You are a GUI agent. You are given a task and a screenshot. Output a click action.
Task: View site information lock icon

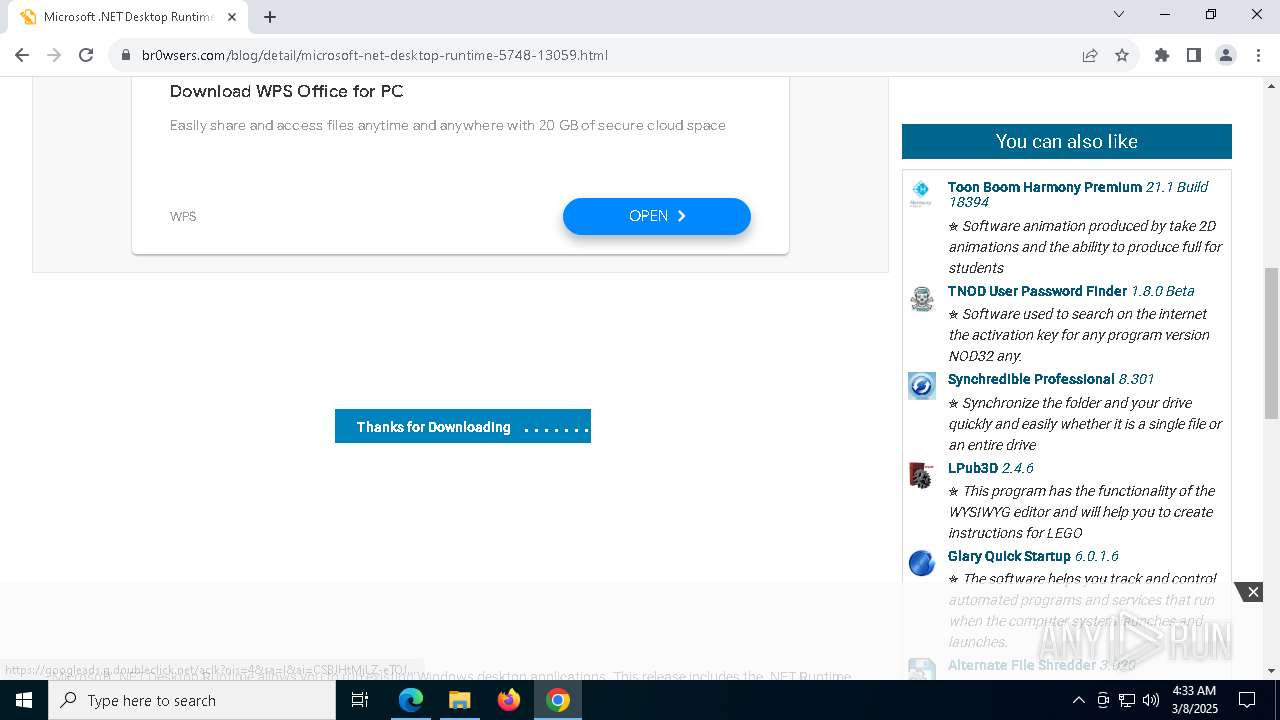pos(126,55)
